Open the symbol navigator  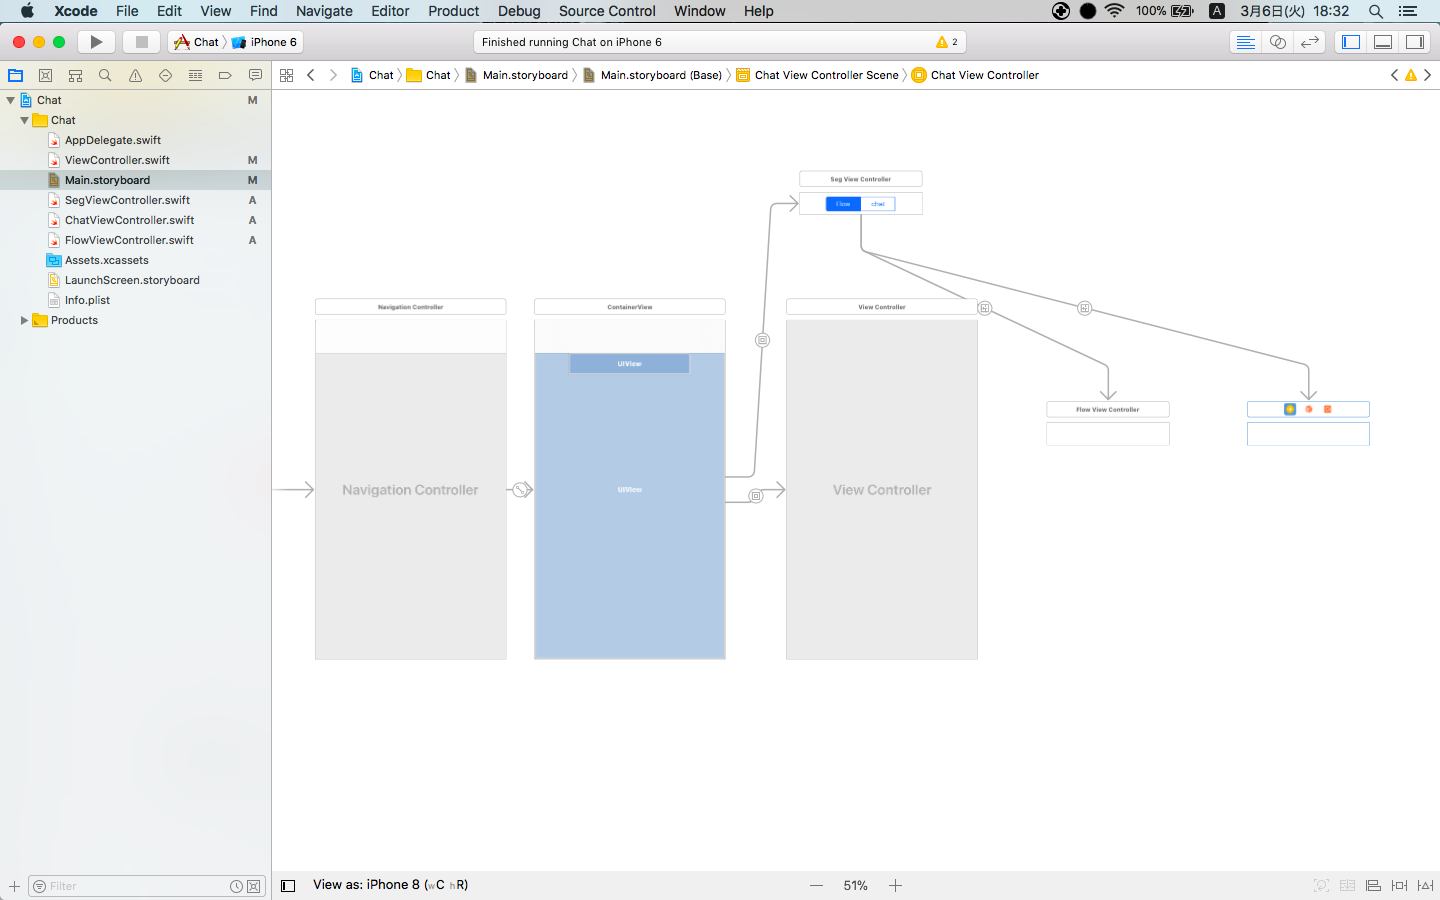pyautogui.click(x=75, y=75)
